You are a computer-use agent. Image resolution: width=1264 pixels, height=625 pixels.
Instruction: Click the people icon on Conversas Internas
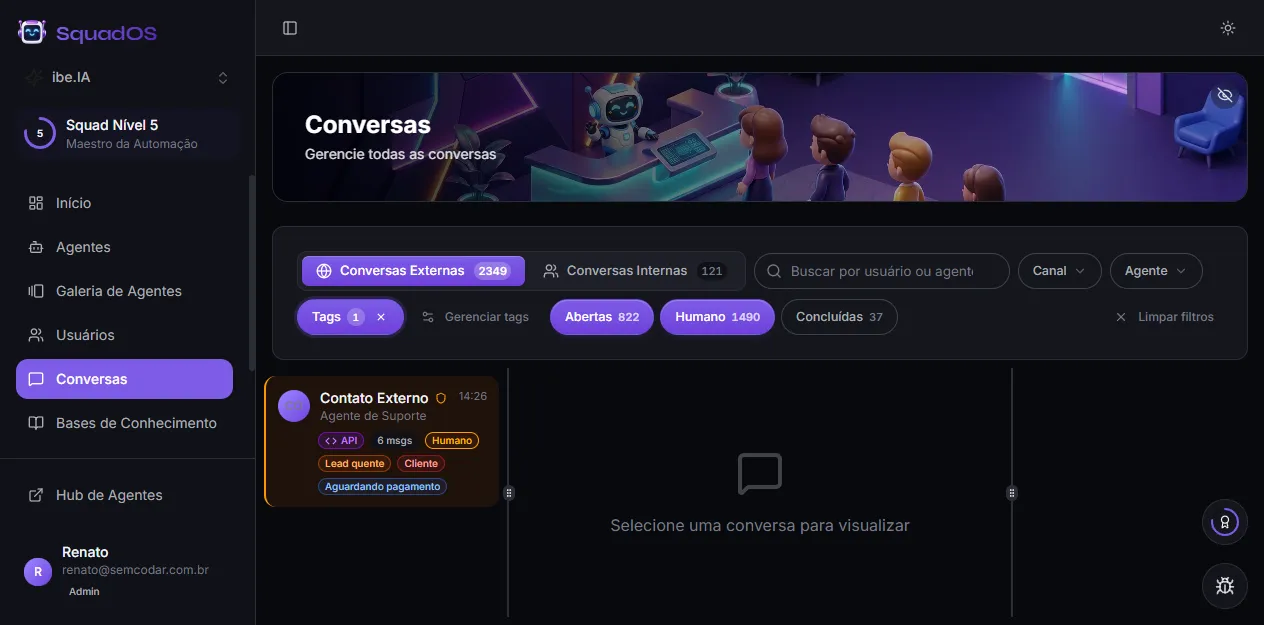tap(551, 271)
